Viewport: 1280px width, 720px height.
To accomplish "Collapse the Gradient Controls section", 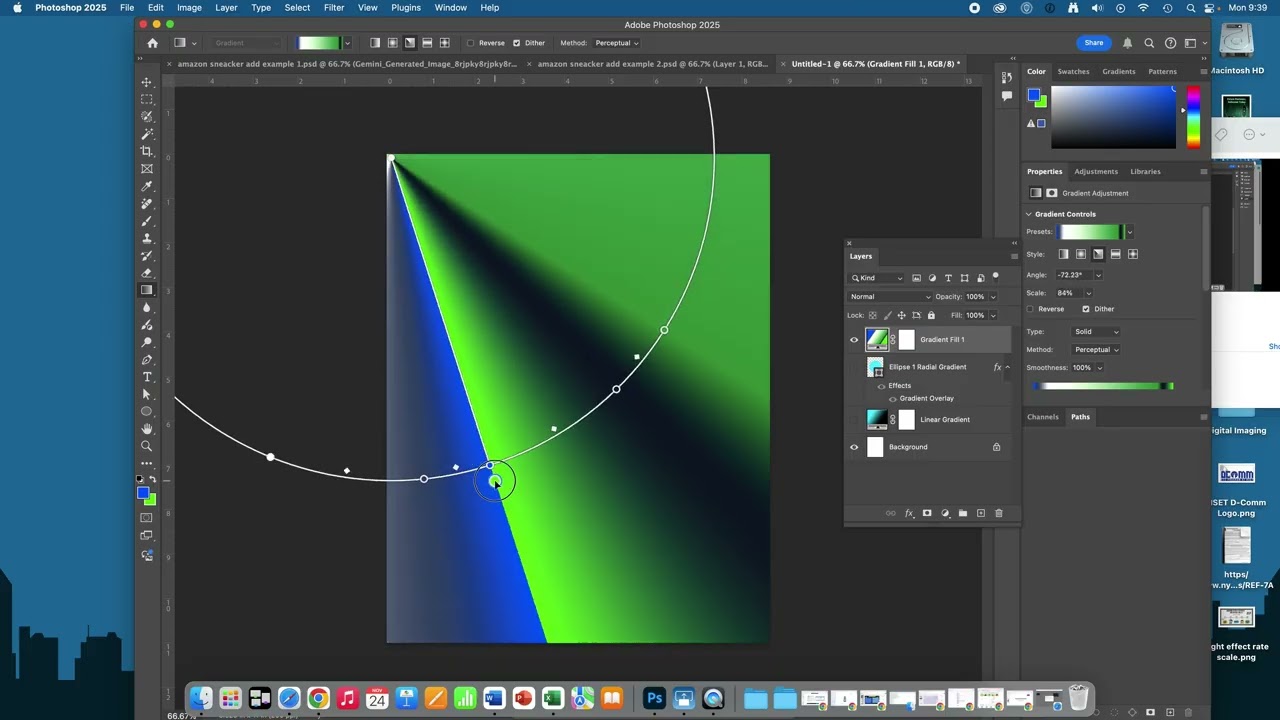I will click(1029, 214).
